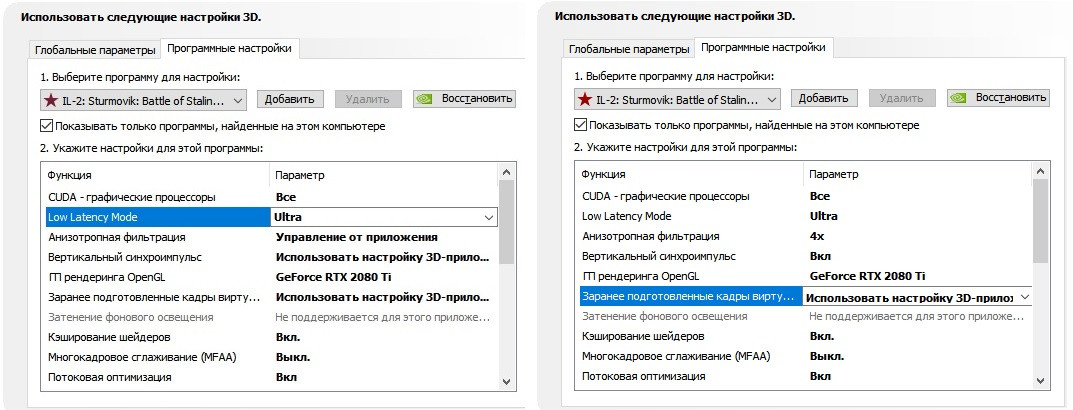Open the program selection dropdown arrow in left panel
The width and height of the screenshot is (1073, 410).
coord(237,100)
